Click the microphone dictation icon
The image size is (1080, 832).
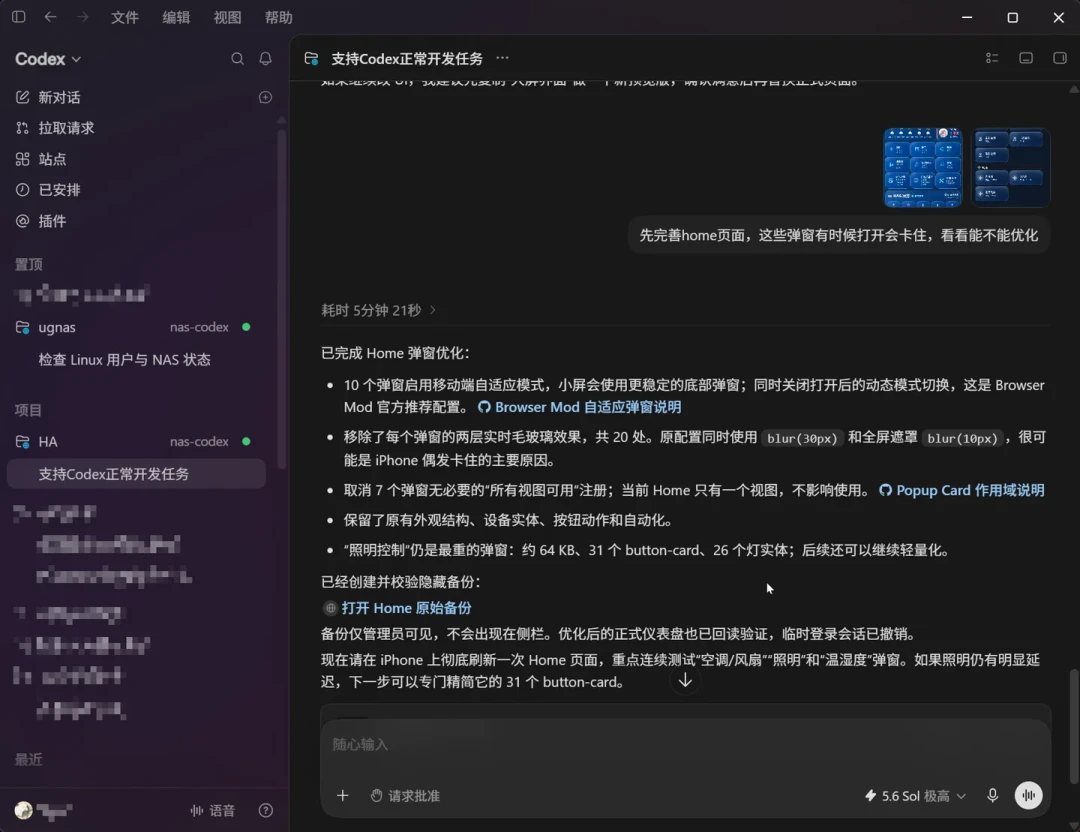tap(992, 796)
